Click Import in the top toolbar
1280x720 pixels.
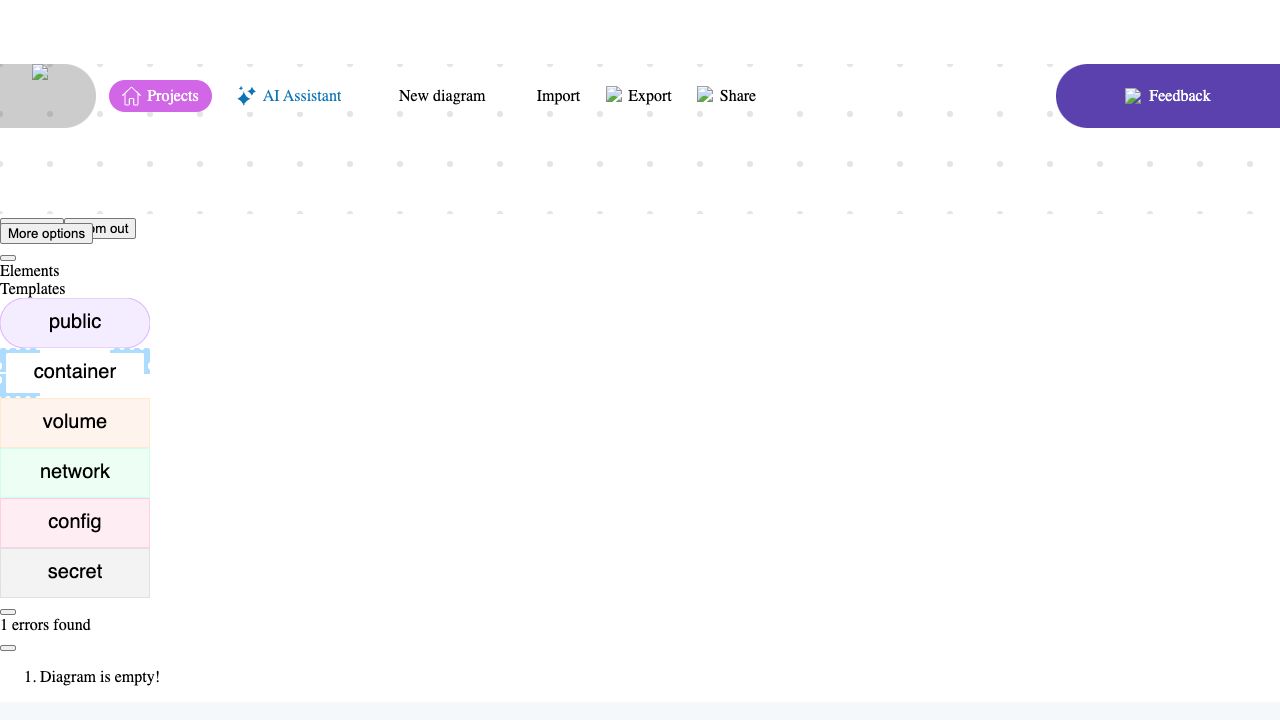coord(558,96)
